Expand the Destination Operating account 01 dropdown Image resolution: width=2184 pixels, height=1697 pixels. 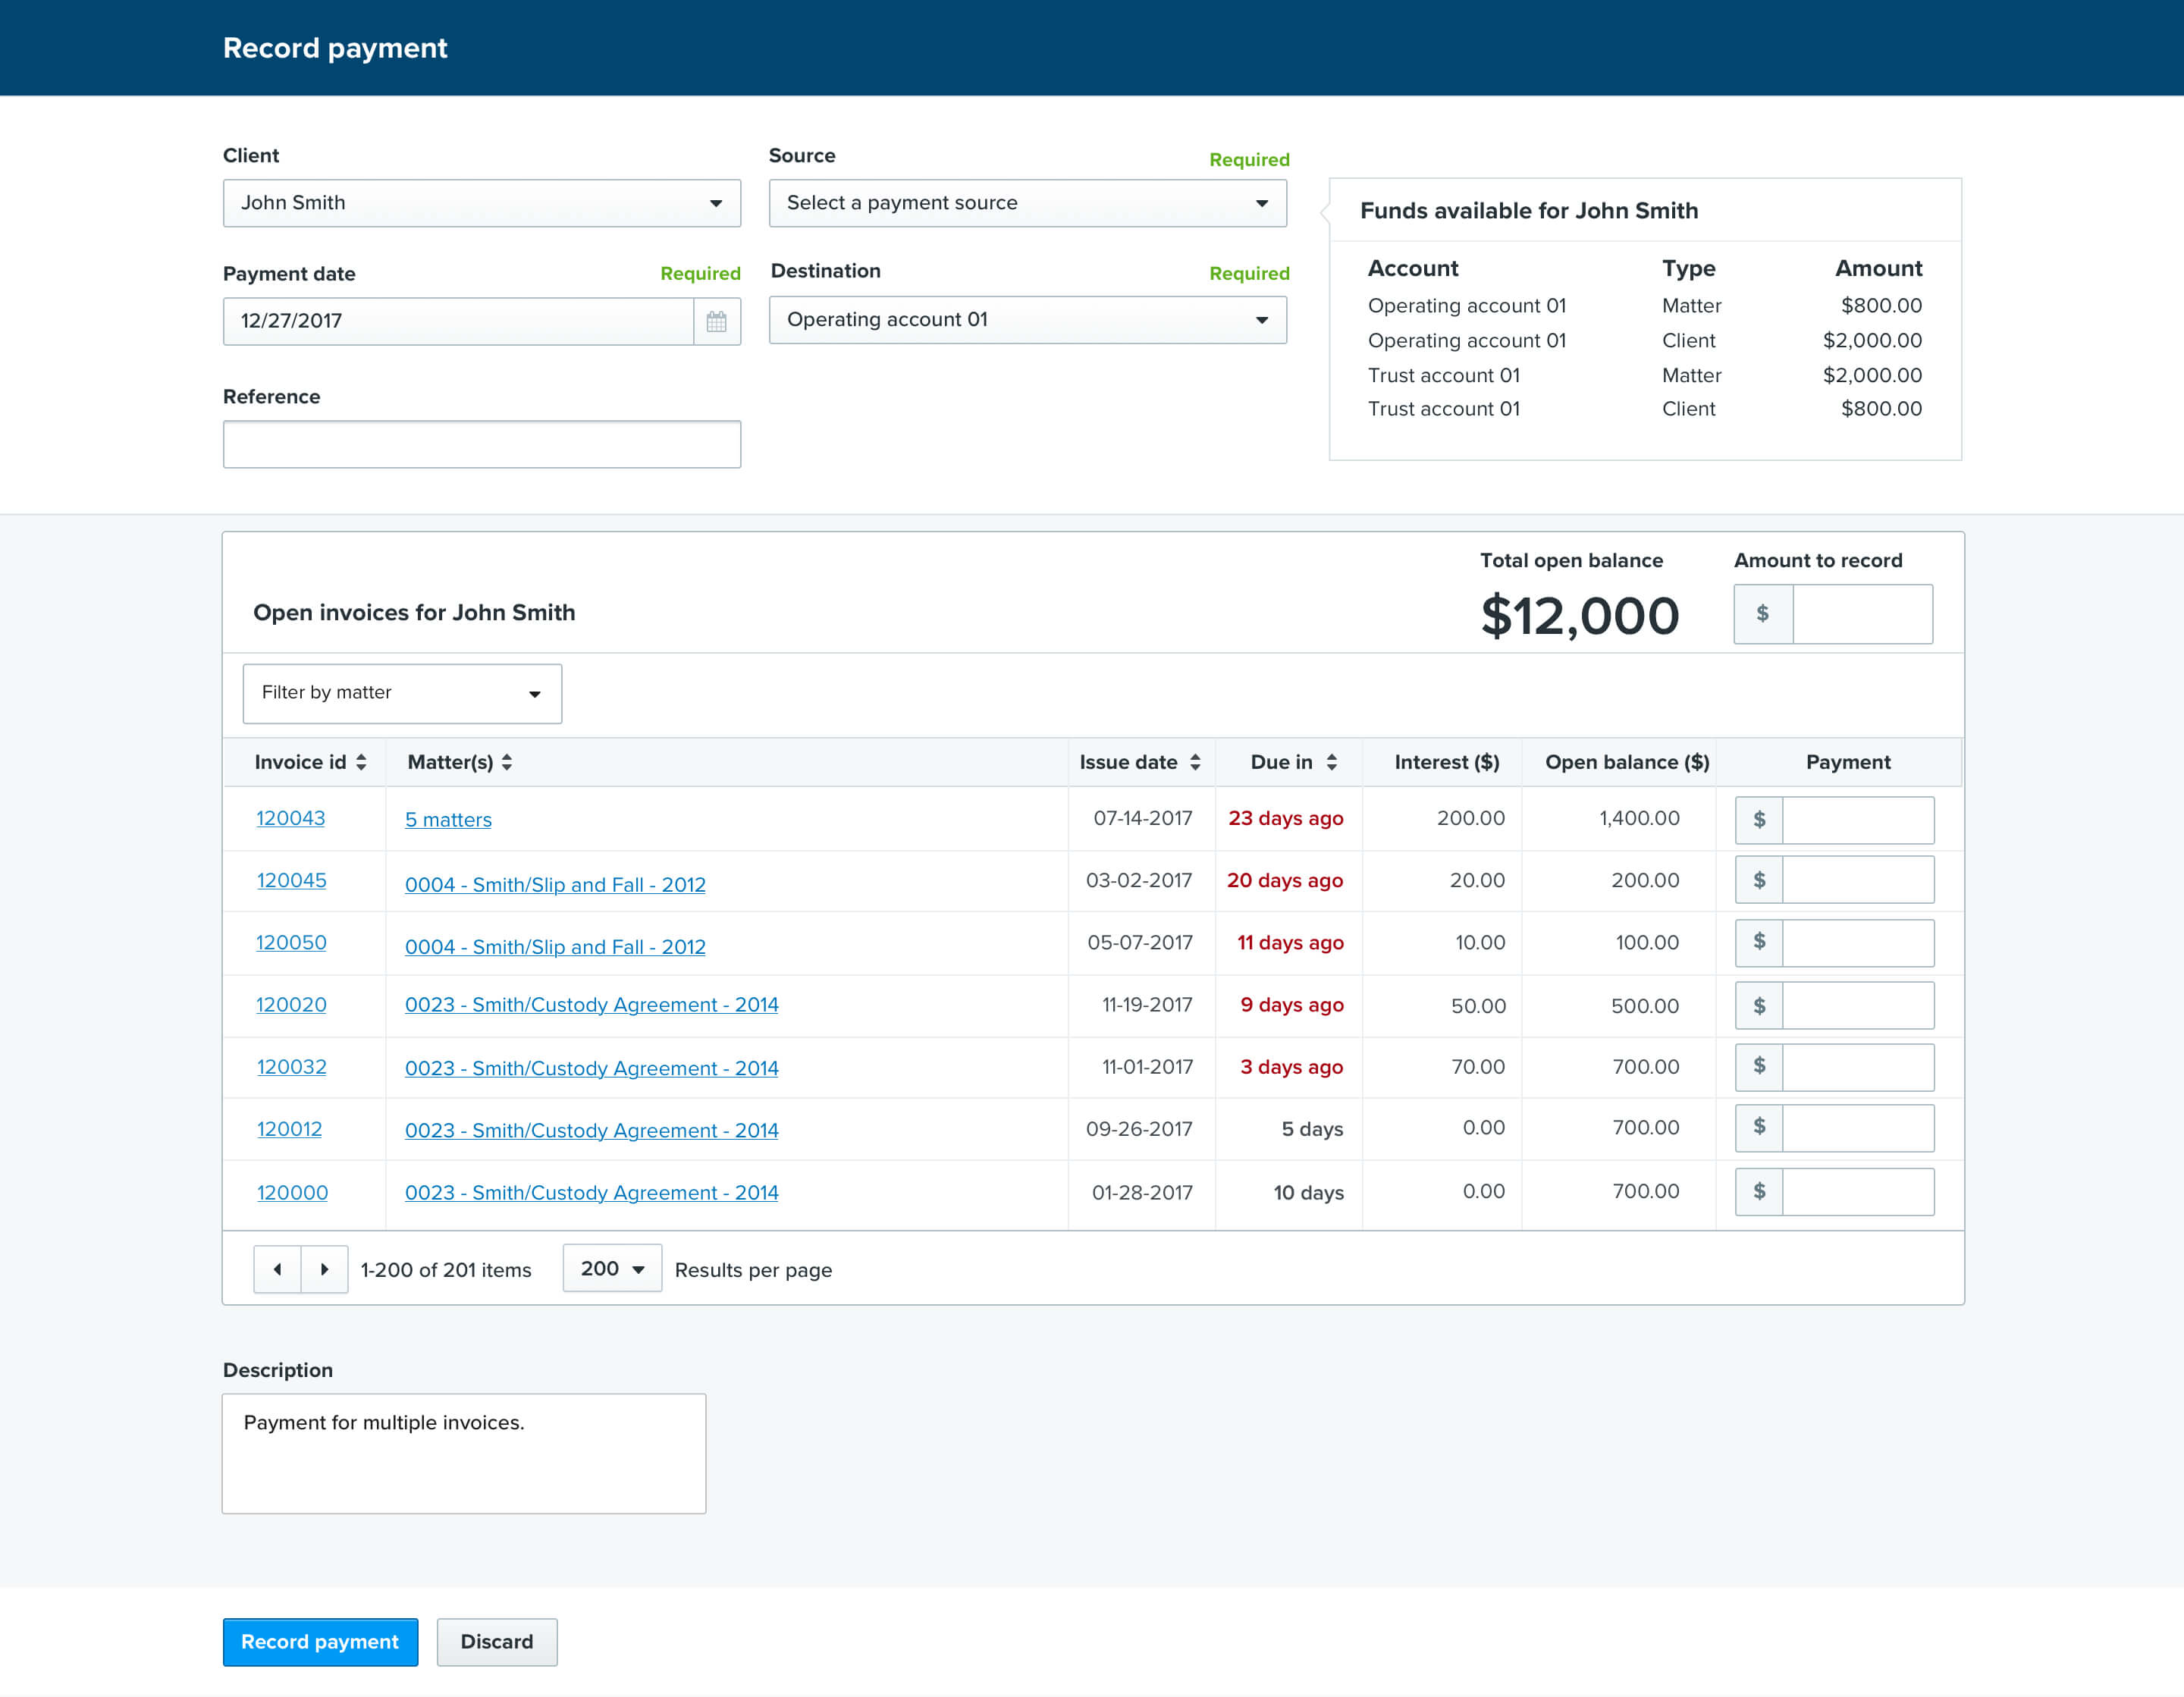(1027, 320)
